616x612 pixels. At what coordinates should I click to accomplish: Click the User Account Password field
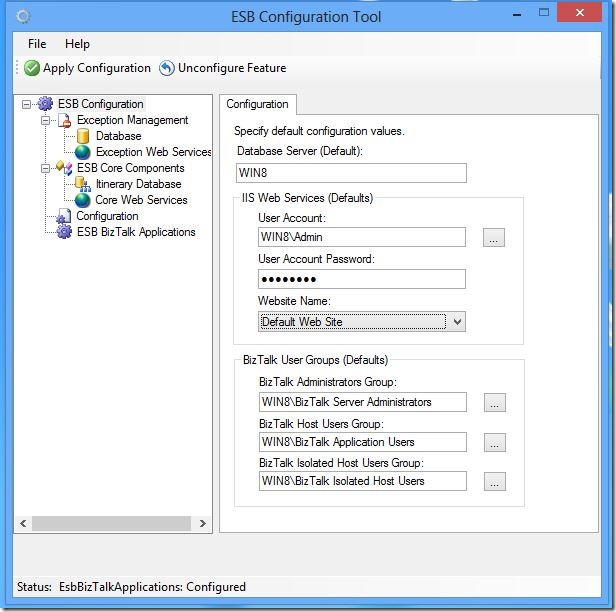tap(362, 279)
